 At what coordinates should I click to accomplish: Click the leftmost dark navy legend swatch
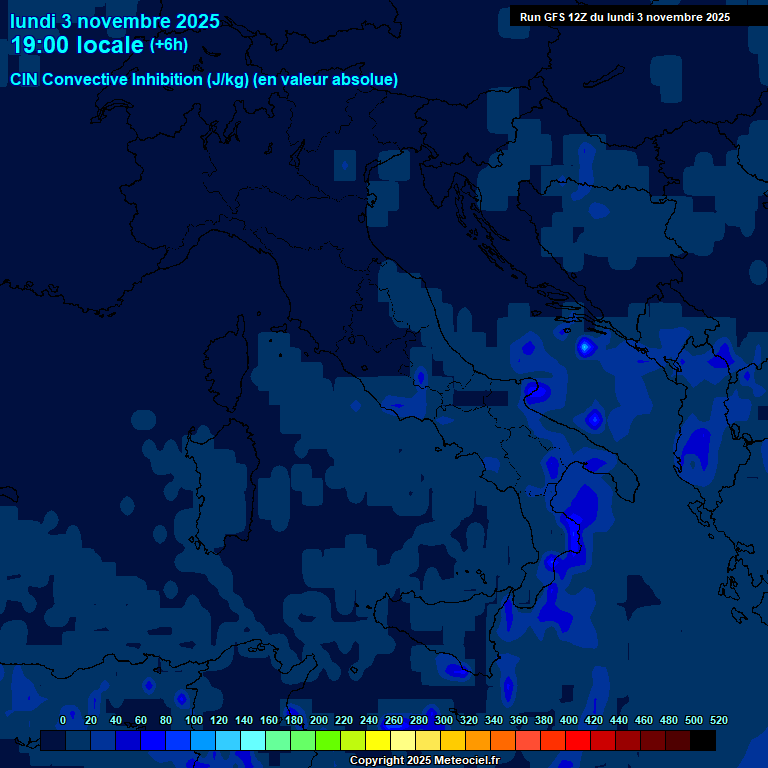(54, 741)
